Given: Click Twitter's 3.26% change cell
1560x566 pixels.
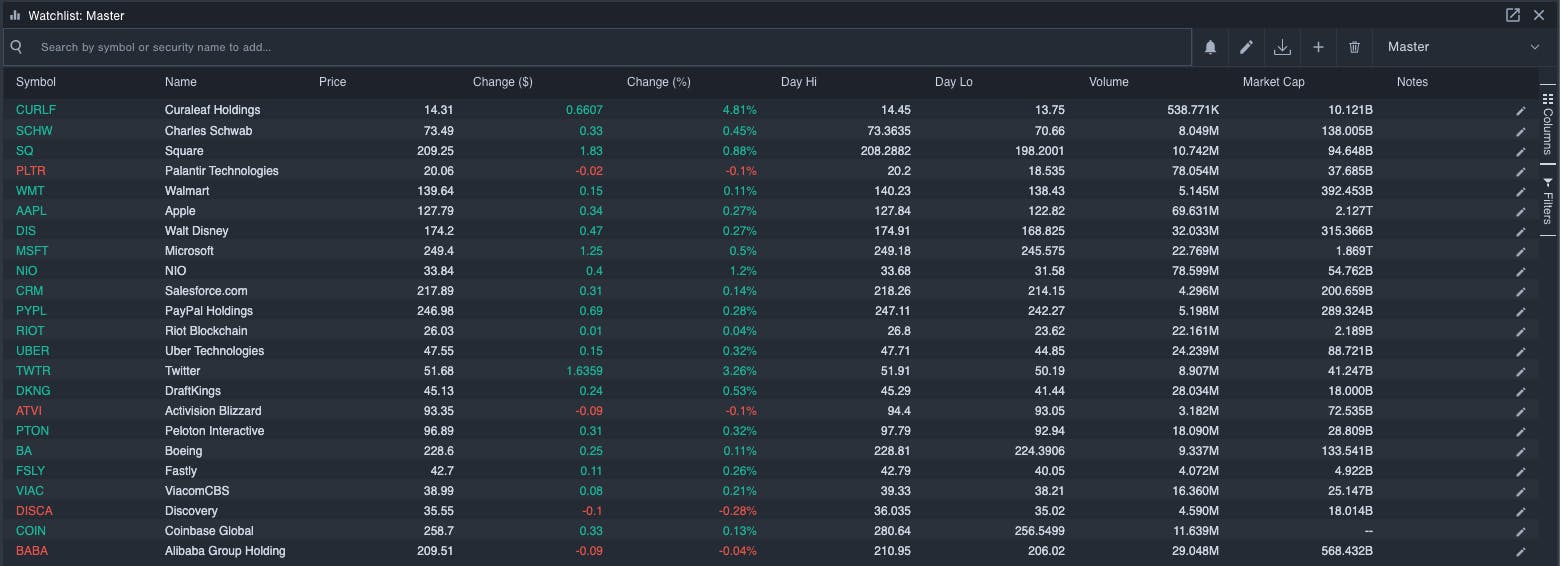Looking at the screenshot, I should tap(739, 371).
